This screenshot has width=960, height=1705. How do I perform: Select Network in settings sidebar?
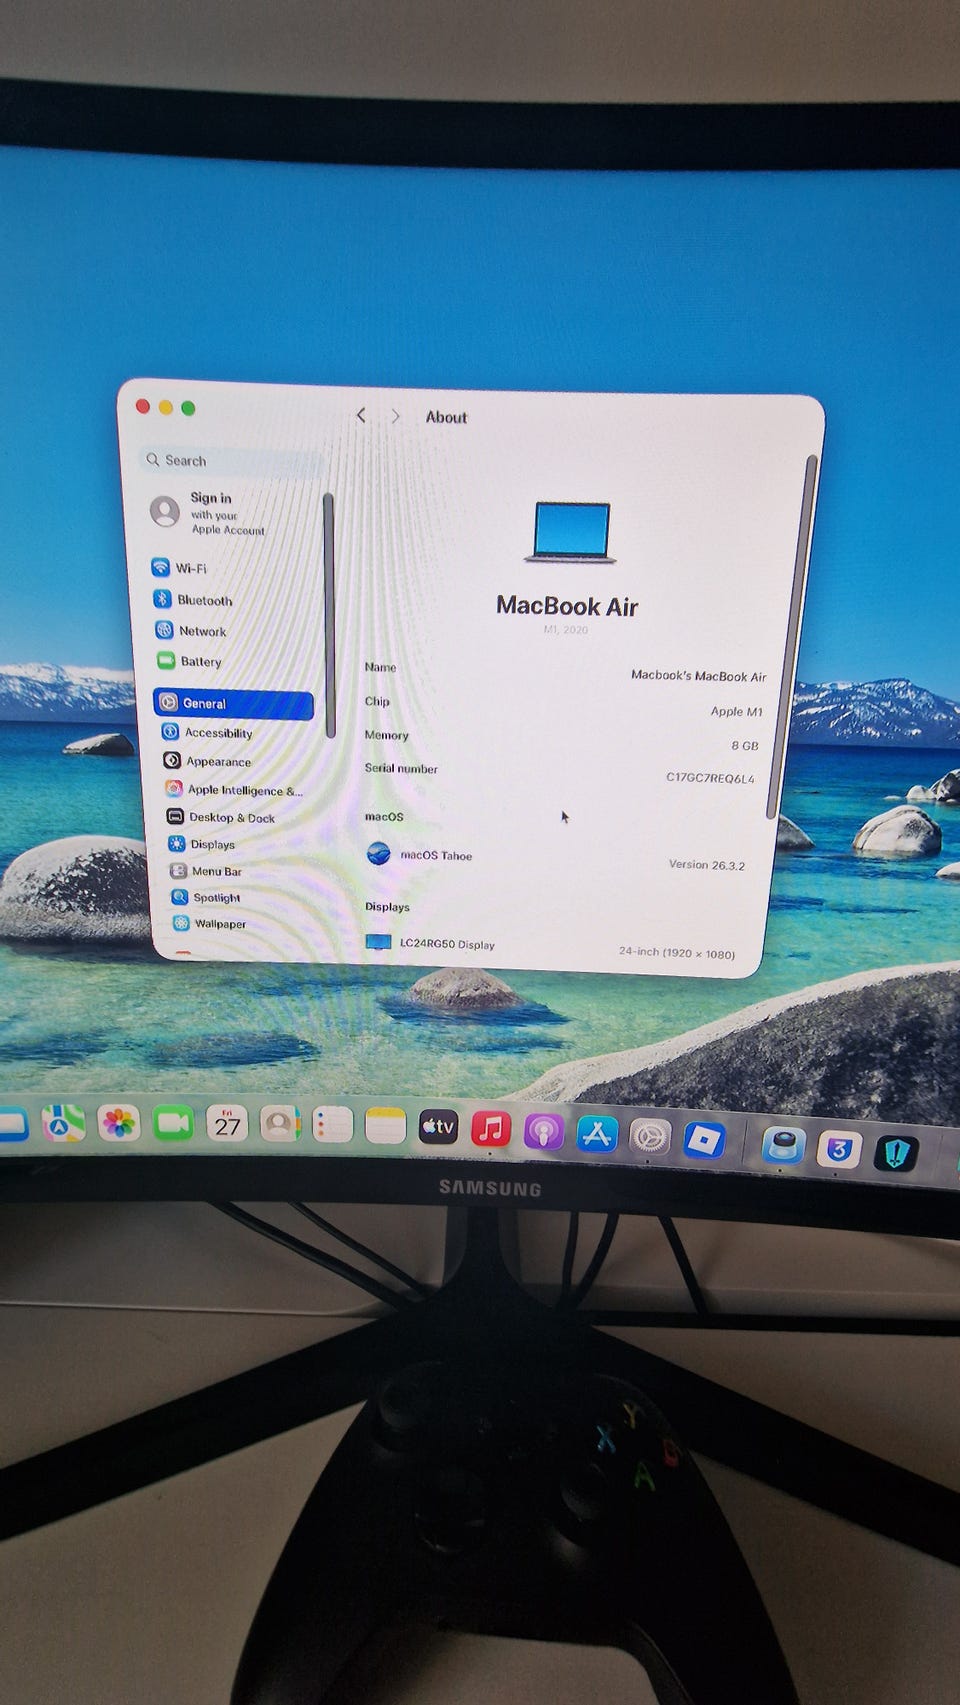(191, 631)
